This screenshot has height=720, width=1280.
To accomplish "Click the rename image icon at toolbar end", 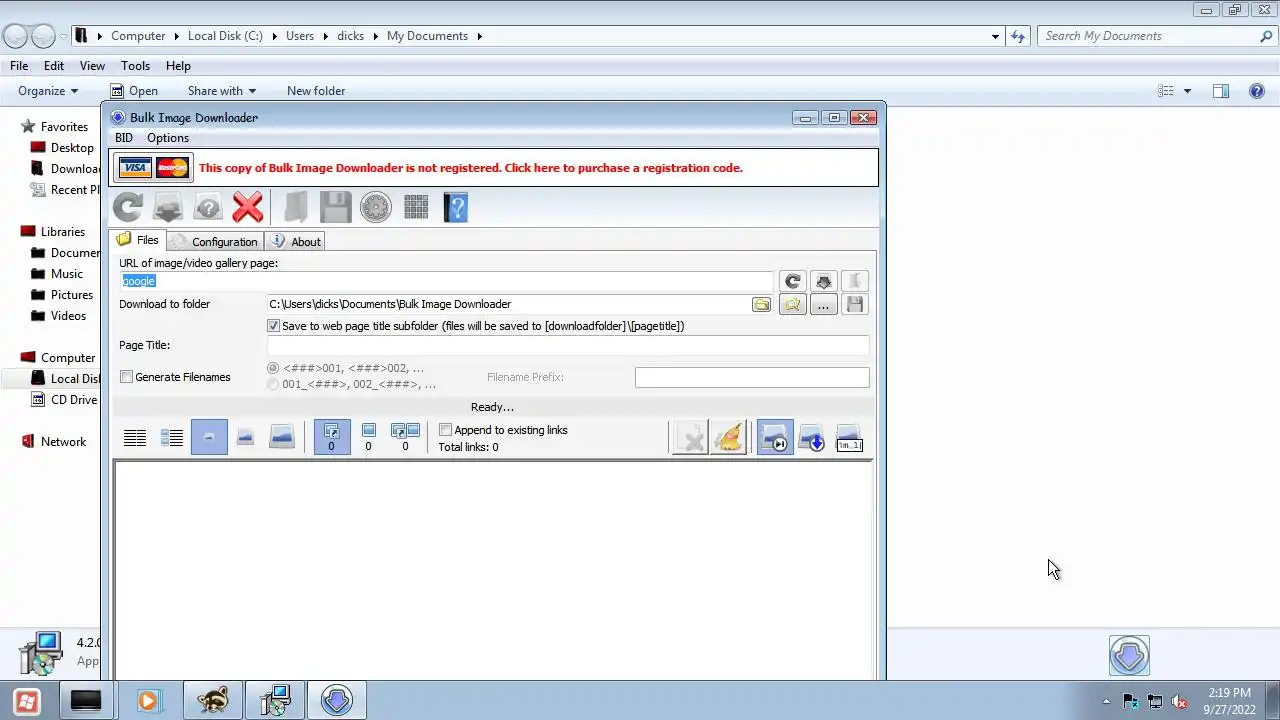I will [849, 438].
